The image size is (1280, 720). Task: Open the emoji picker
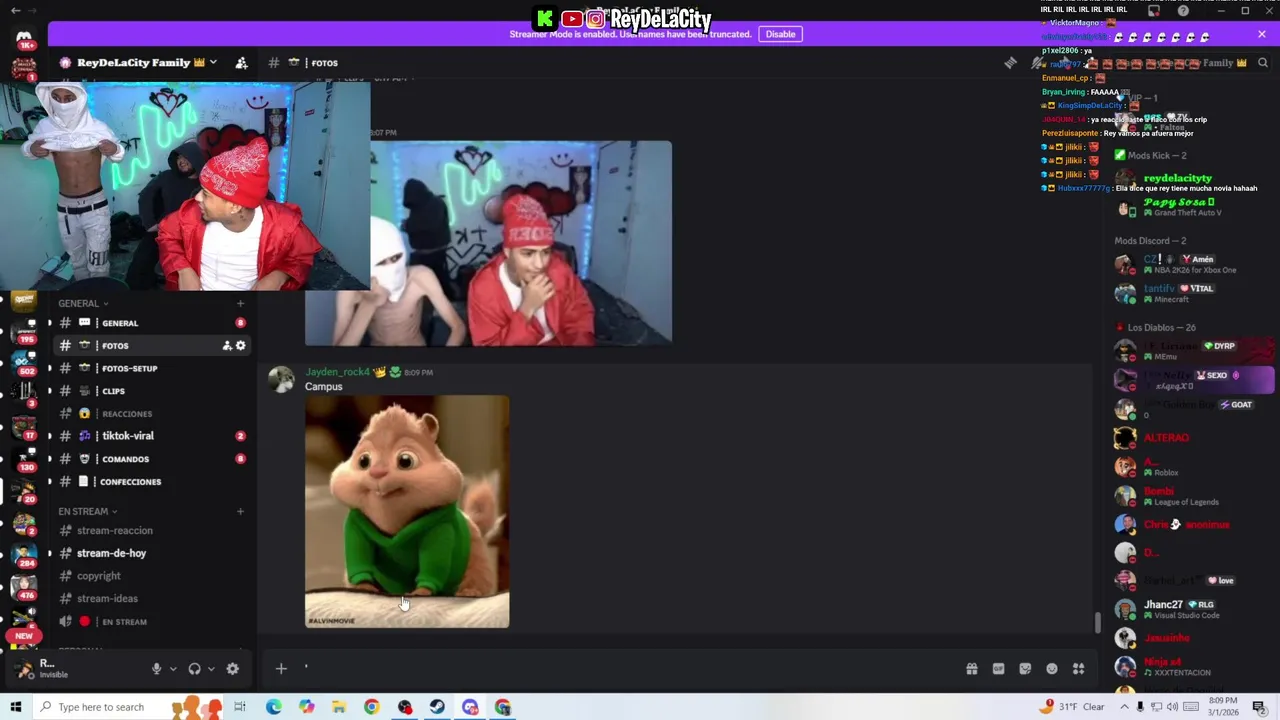[1052, 669]
